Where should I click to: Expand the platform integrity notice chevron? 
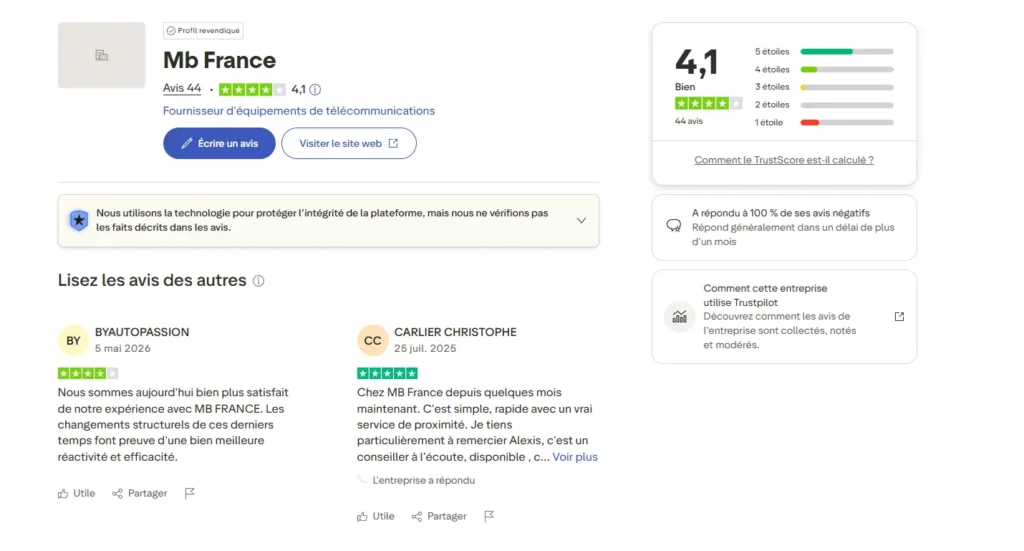[x=581, y=221]
